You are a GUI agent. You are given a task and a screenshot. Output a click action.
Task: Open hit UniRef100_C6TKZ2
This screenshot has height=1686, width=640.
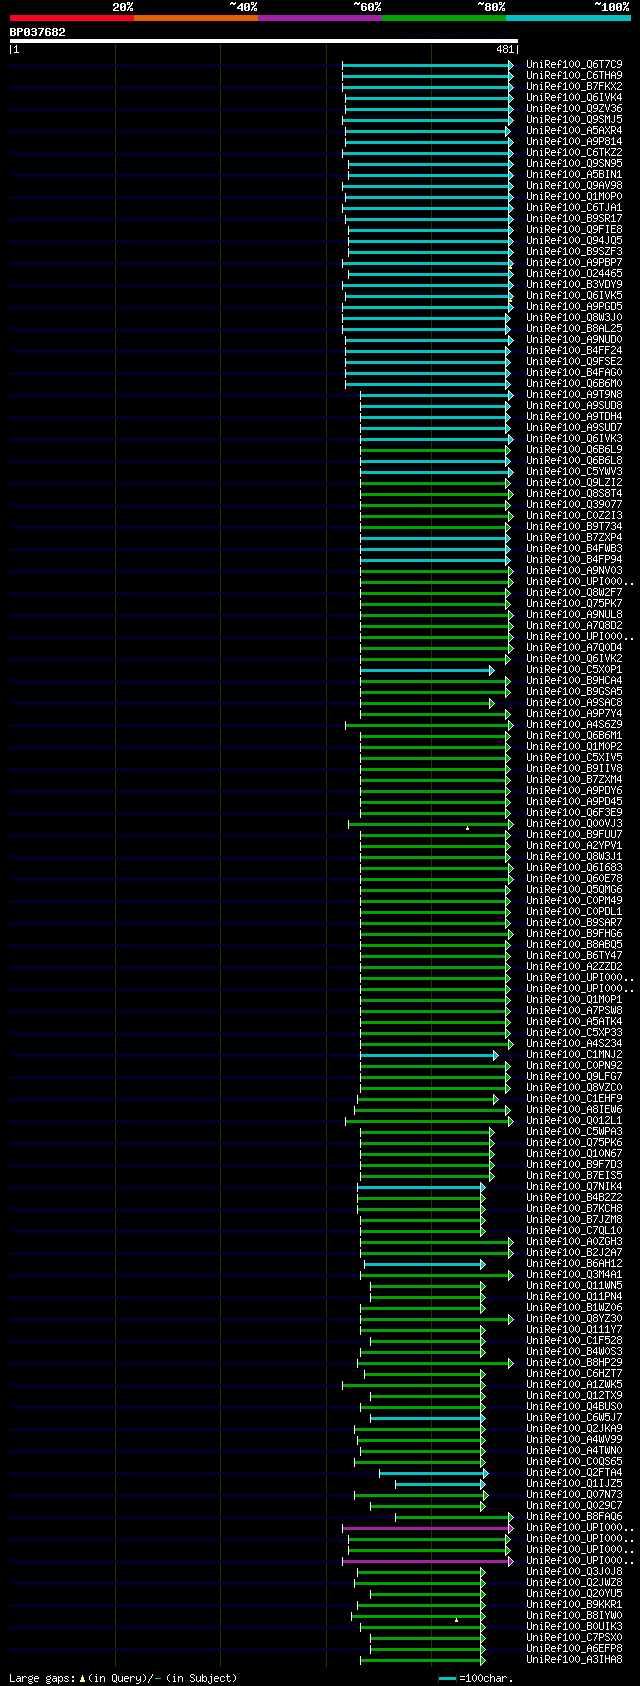coord(574,152)
